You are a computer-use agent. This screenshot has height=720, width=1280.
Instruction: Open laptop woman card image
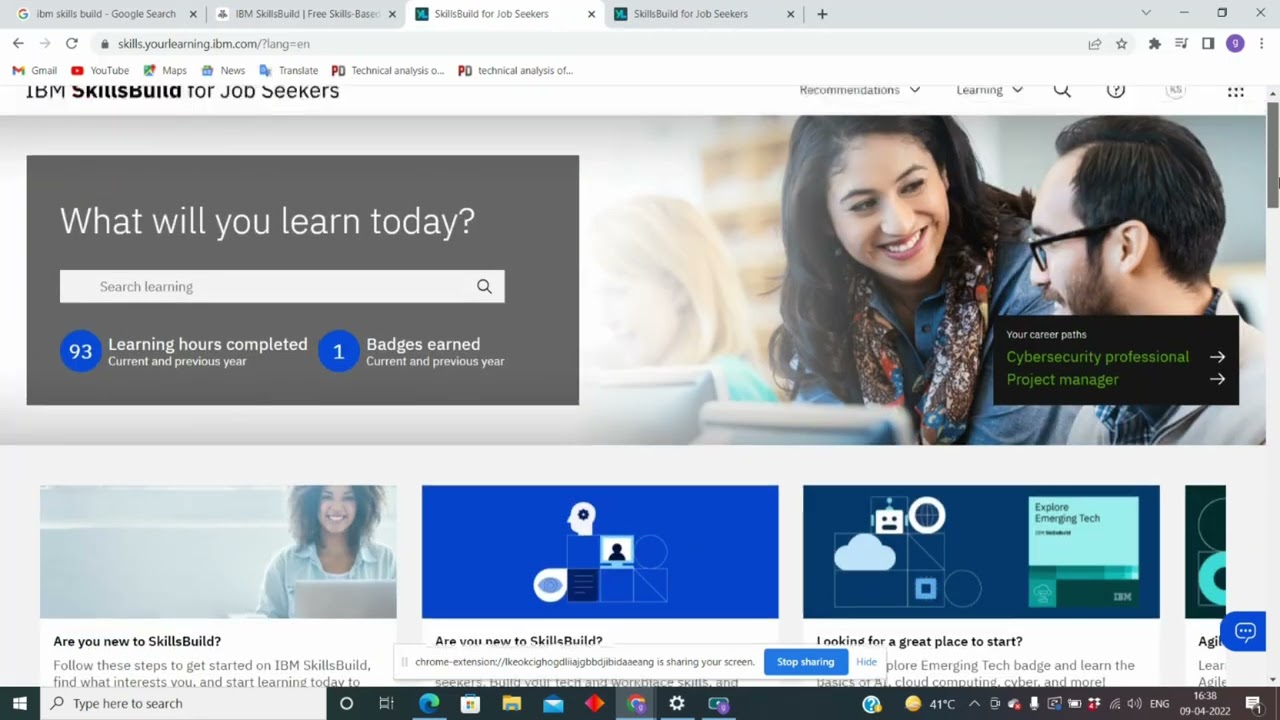tap(218, 552)
